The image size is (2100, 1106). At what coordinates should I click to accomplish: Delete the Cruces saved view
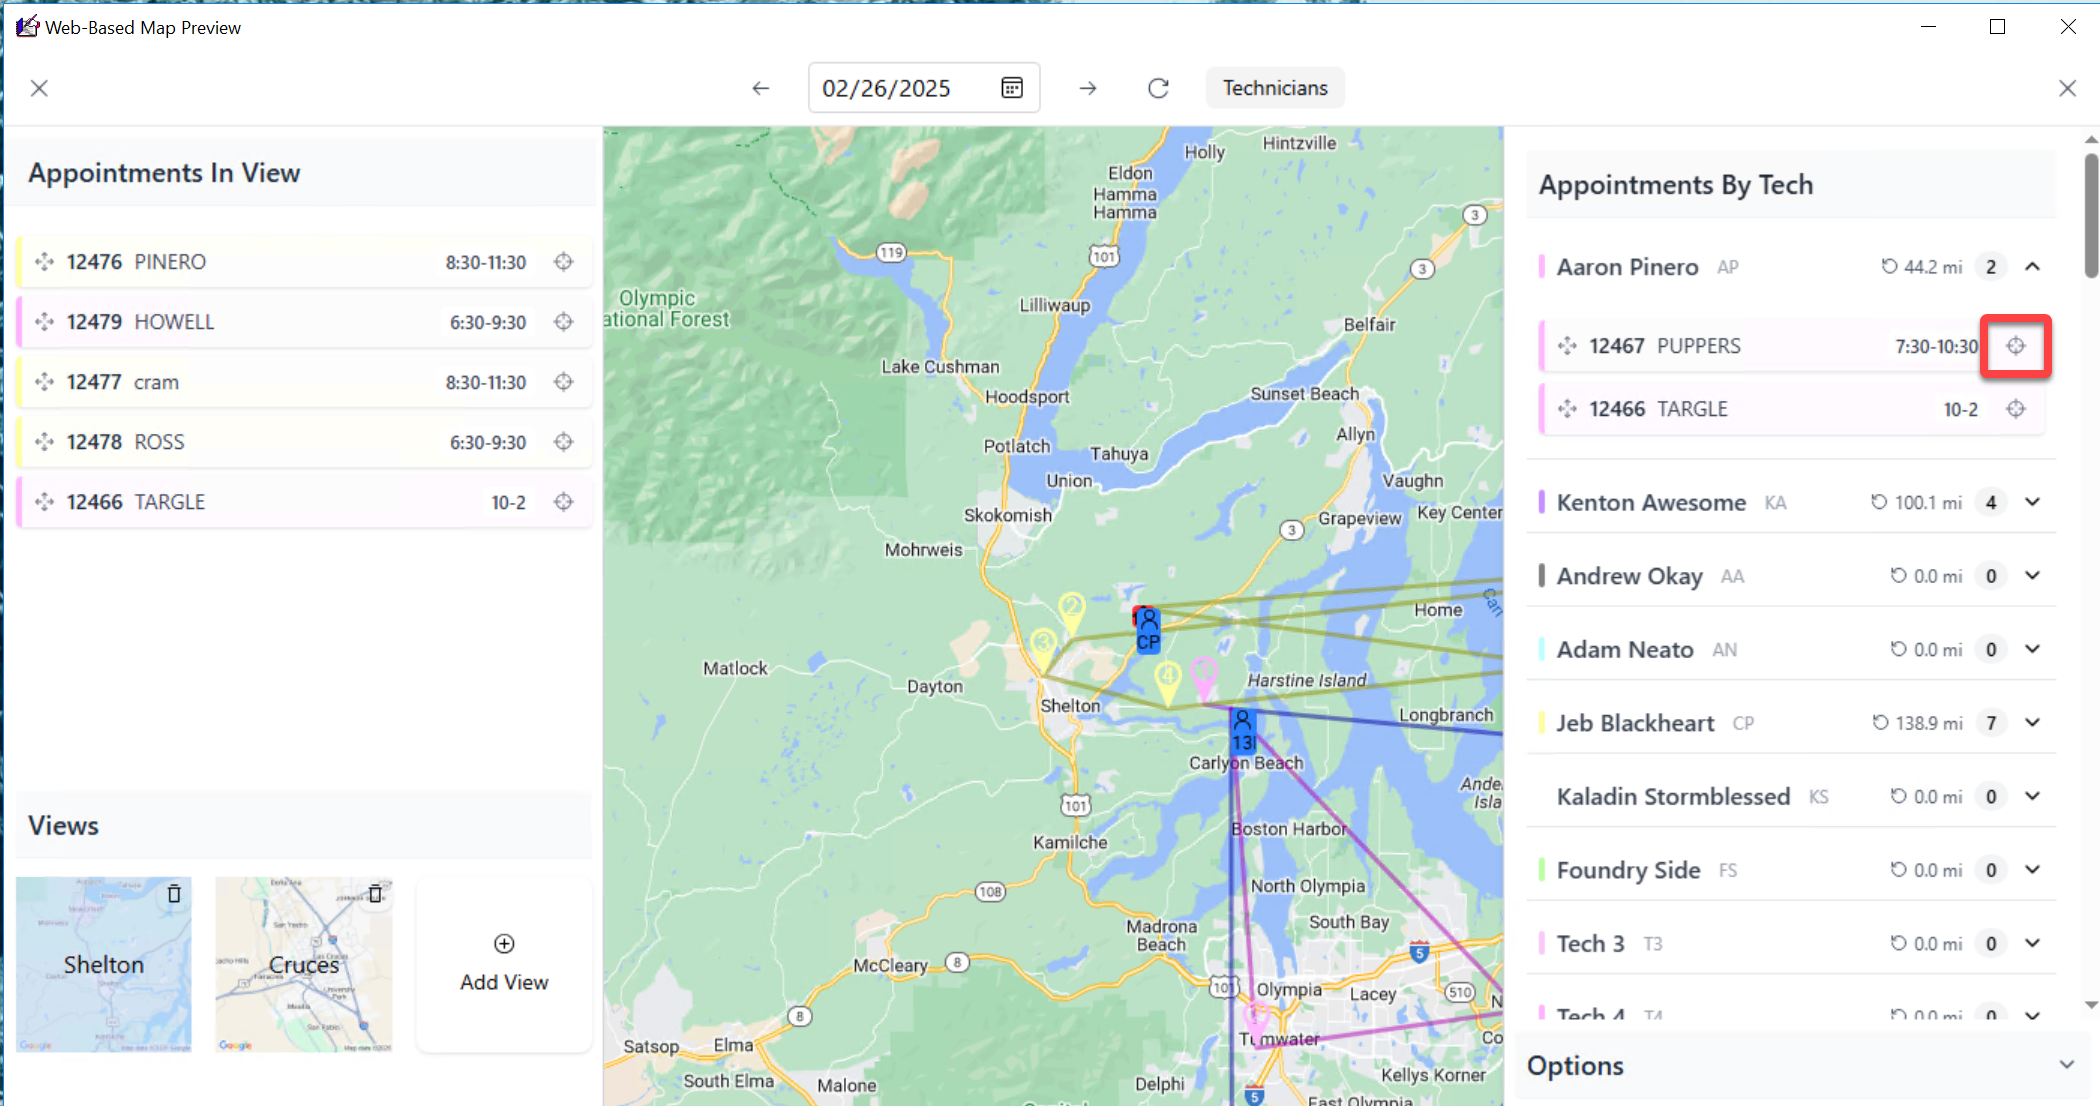[x=375, y=893]
